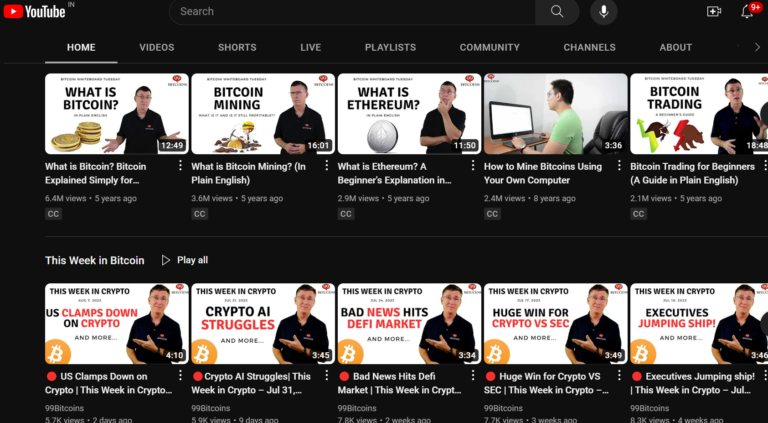The image size is (768, 423).
Task: Open Huge Win for Crypto vs SEC thumbnail
Action: [x=555, y=324]
